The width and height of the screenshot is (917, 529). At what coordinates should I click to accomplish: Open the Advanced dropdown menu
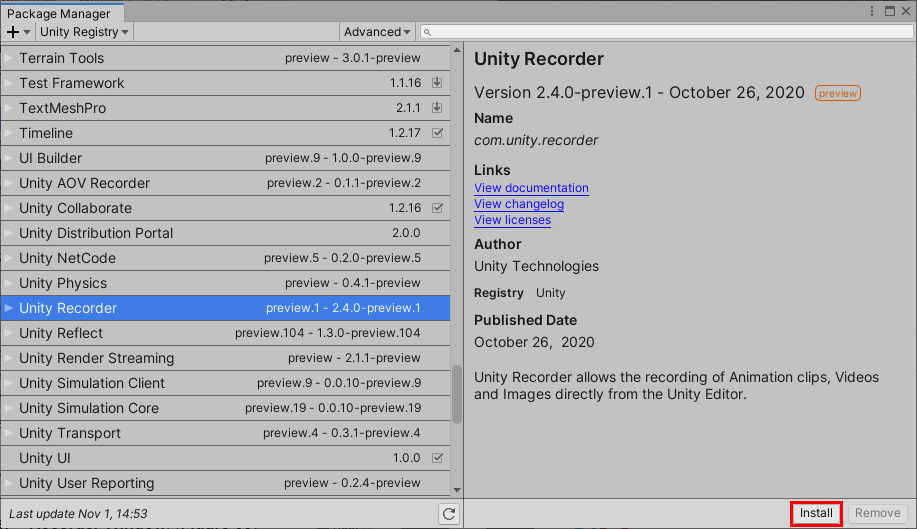[378, 32]
